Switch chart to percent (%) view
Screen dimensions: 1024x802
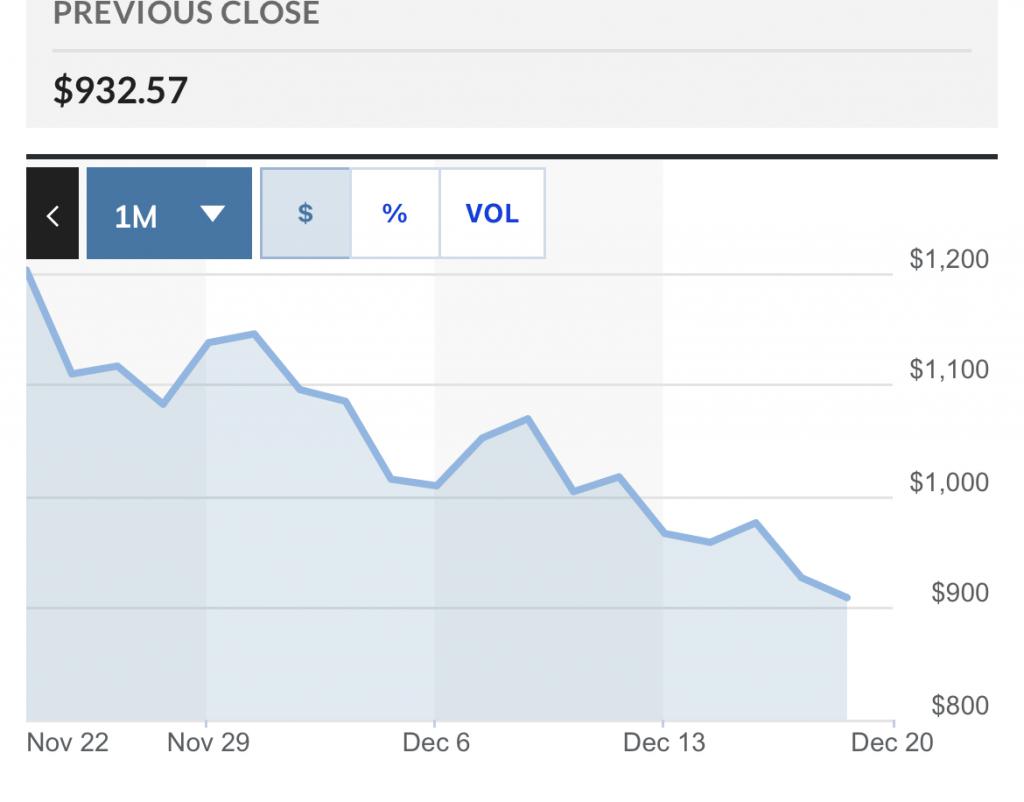pyautogui.click(x=395, y=213)
